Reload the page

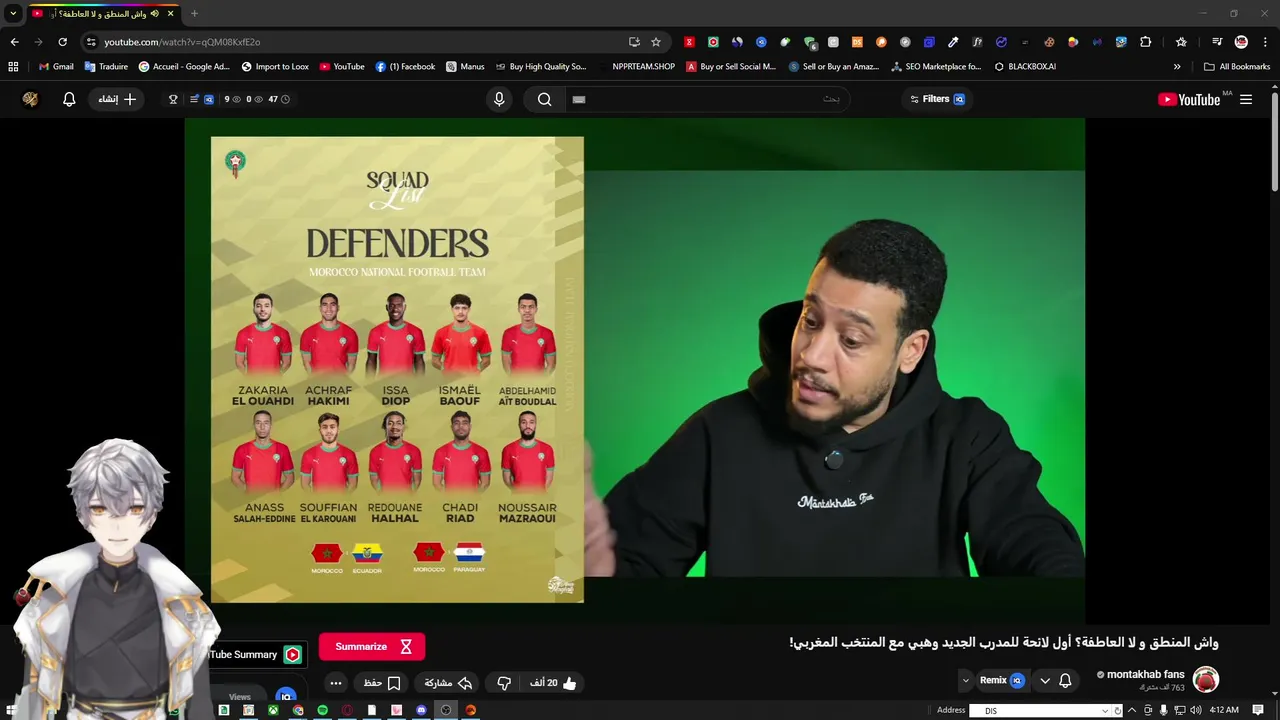[62, 42]
